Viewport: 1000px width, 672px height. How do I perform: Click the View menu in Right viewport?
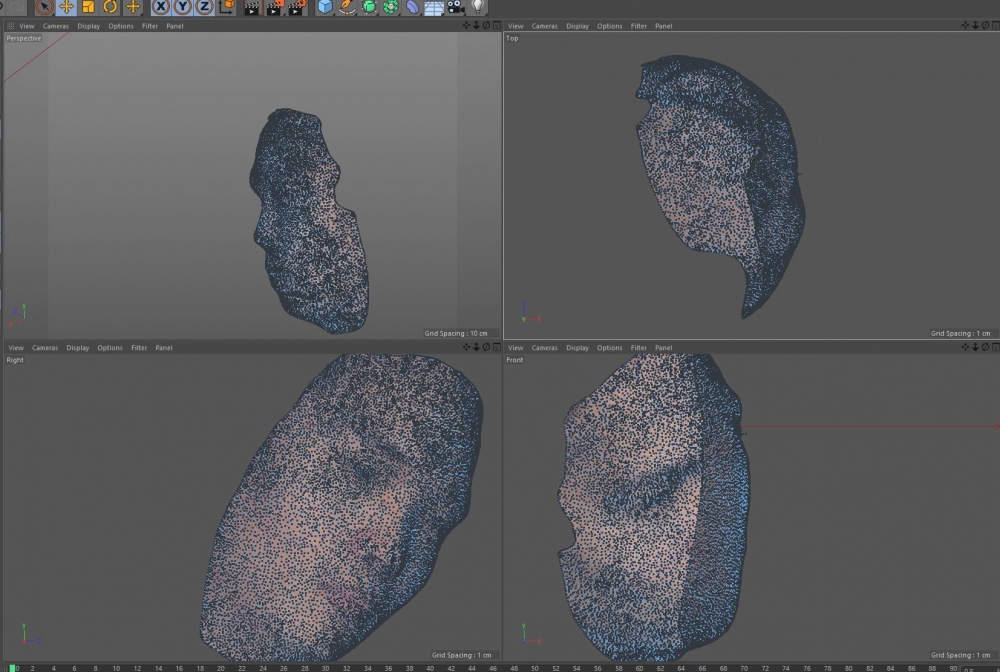click(x=16, y=348)
